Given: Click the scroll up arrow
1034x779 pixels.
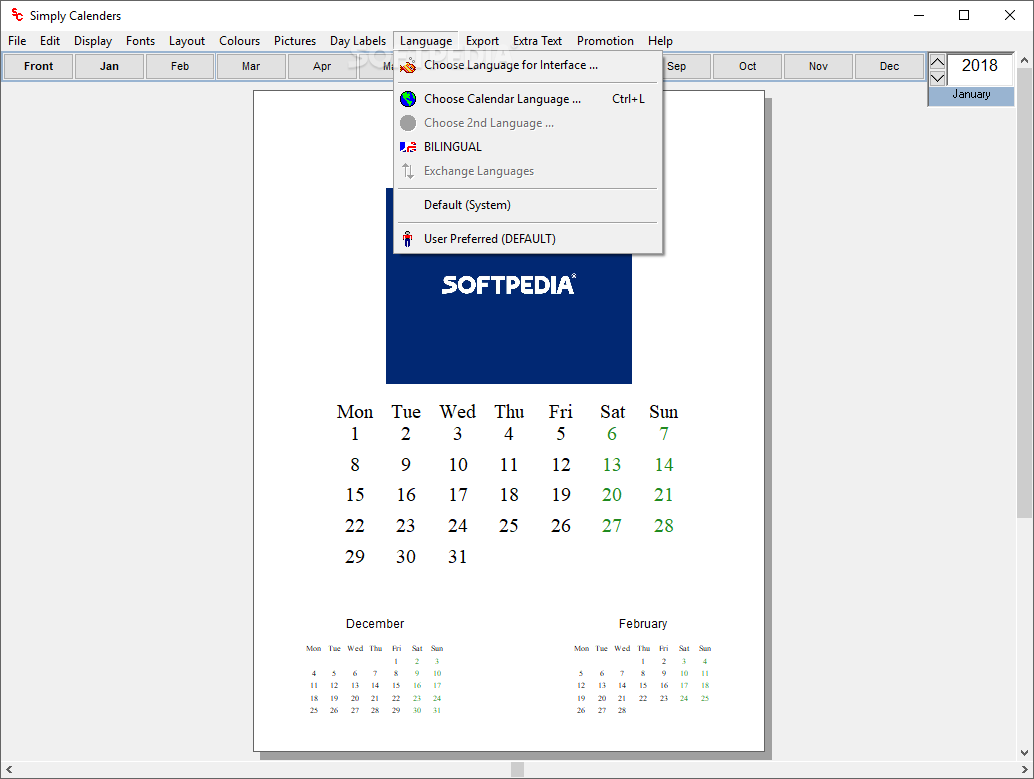Looking at the screenshot, I should [x=1024, y=60].
